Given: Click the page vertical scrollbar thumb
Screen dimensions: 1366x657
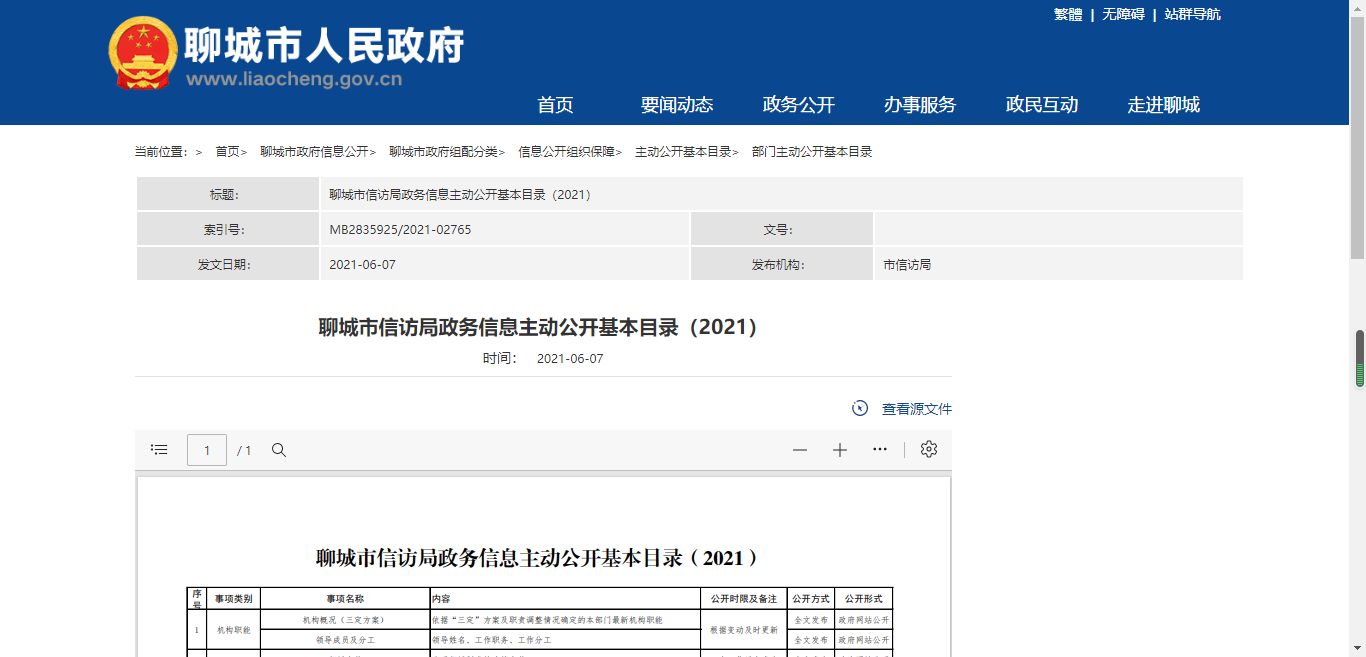Looking at the screenshot, I should tap(1359, 358).
